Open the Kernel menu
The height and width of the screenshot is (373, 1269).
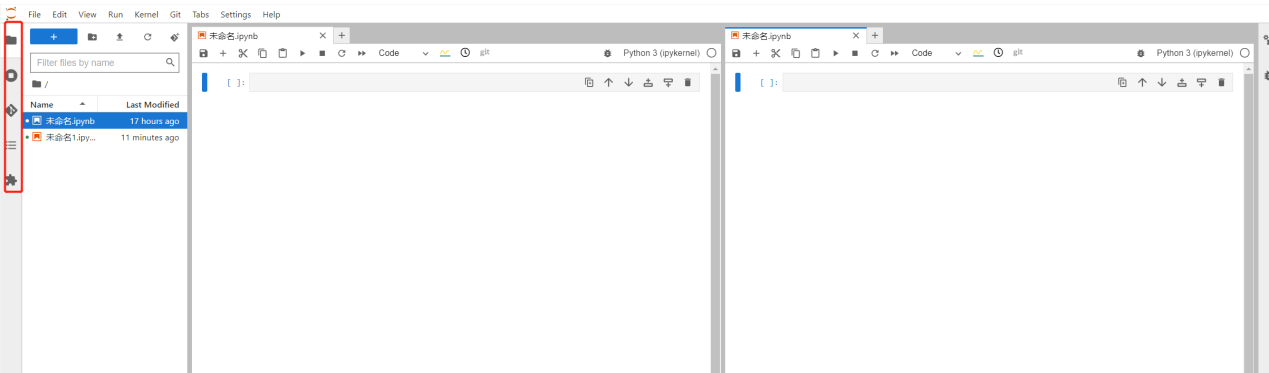tap(146, 15)
